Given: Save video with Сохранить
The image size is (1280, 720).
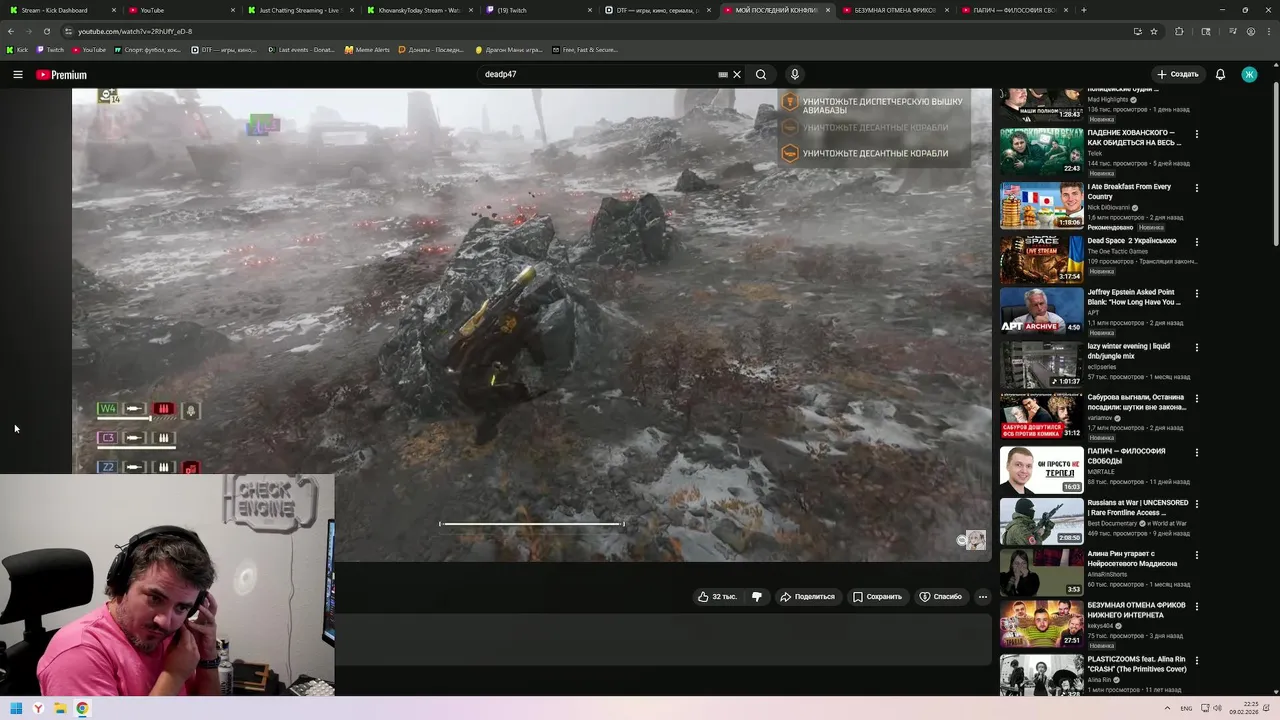Looking at the screenshot, I should 877,597.
